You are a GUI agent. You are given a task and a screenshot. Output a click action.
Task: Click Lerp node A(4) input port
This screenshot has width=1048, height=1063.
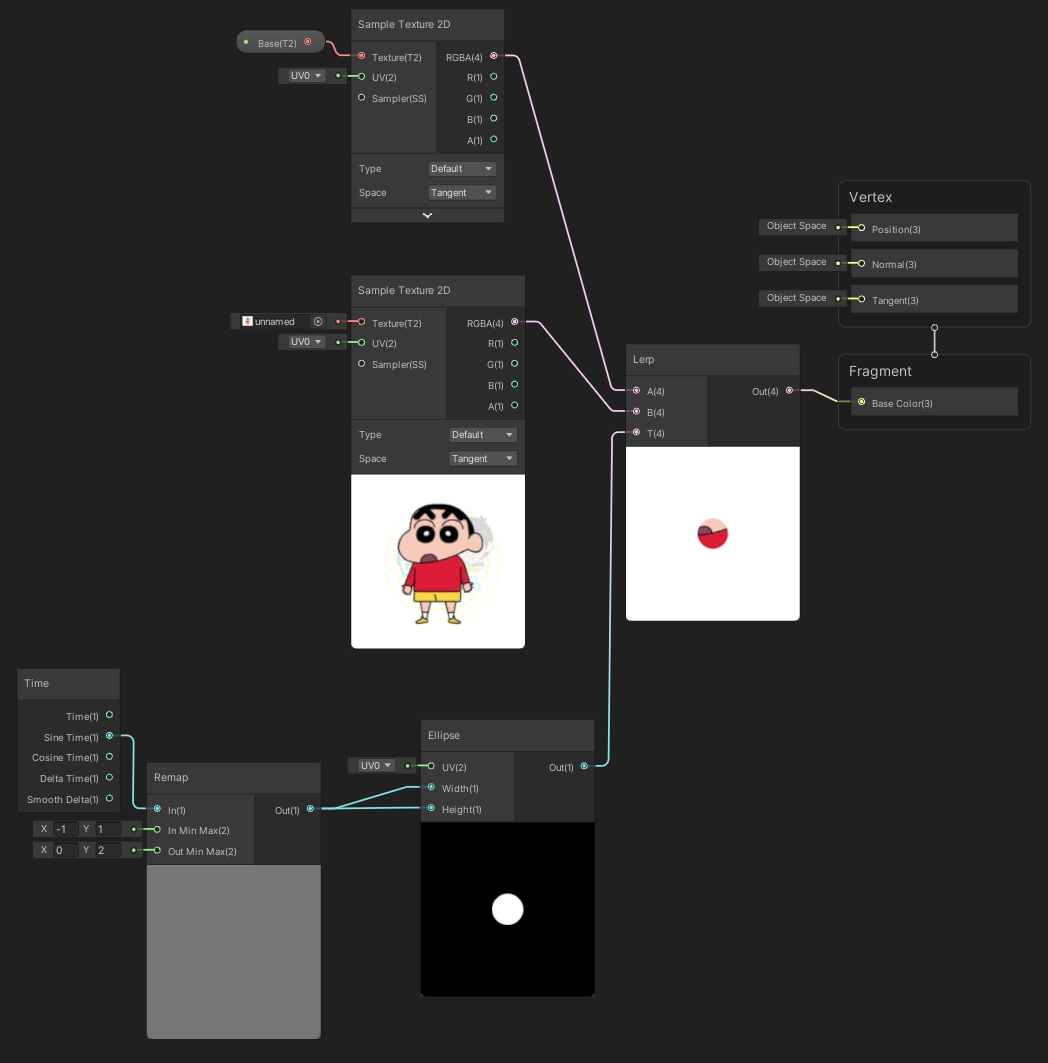[x=637, y=390]
